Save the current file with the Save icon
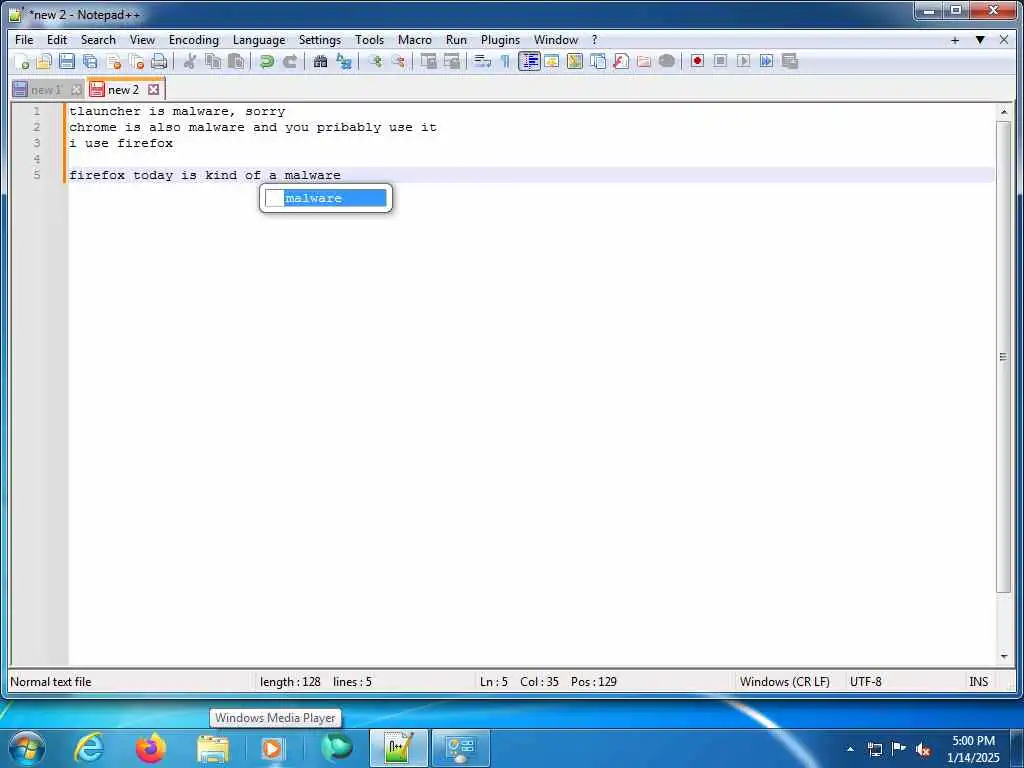 coord(67,61)
